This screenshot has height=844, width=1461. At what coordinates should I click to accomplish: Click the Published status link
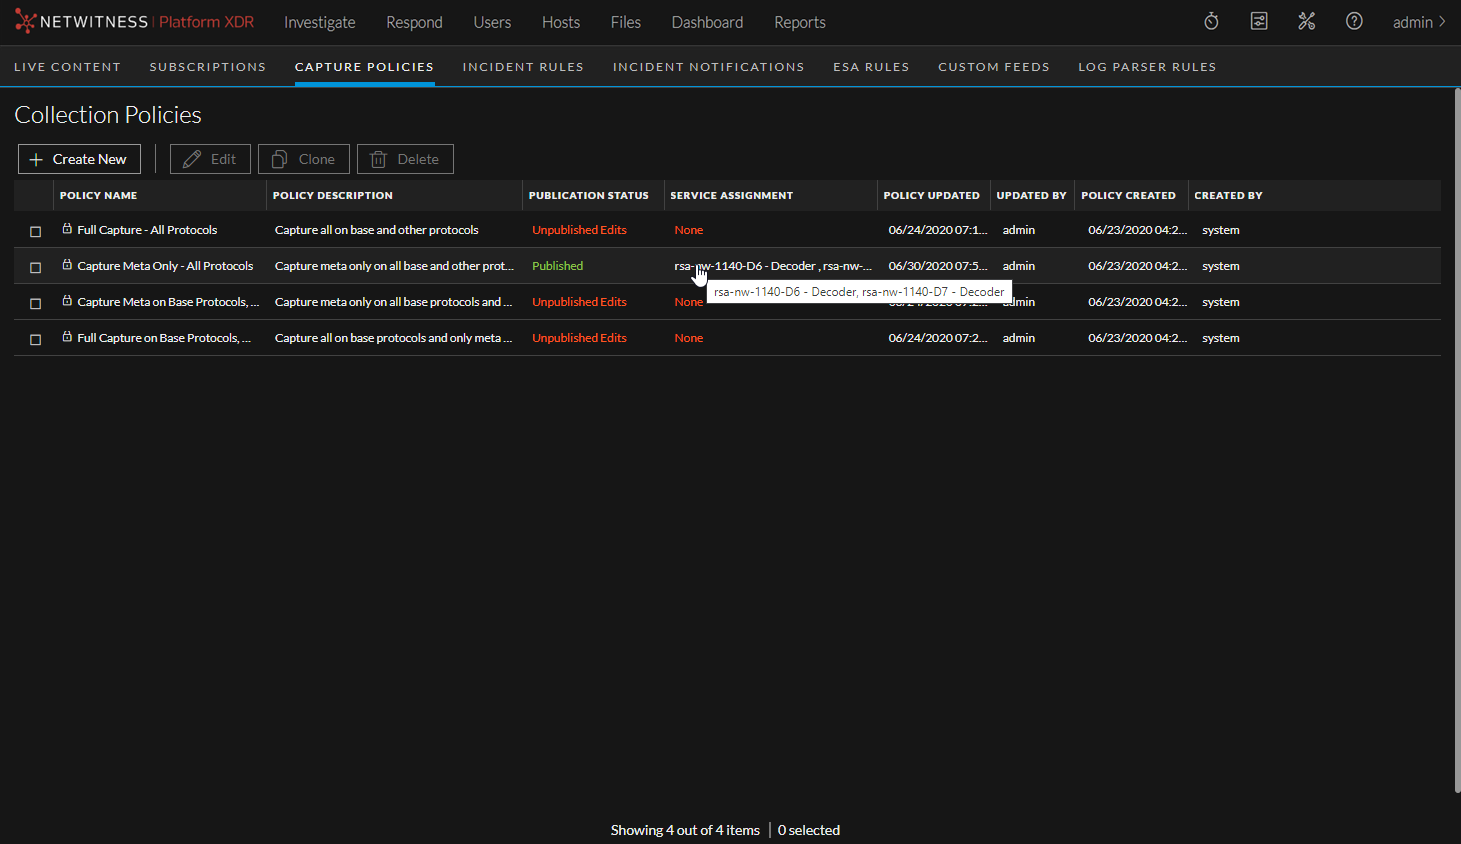[x=557, y=266]
